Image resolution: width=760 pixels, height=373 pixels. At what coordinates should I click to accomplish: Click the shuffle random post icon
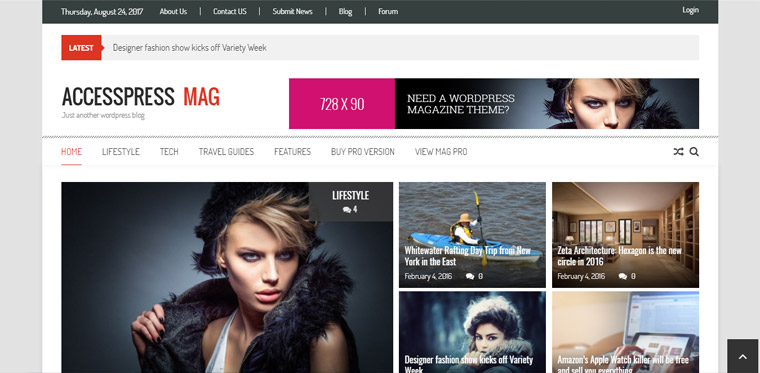678,152
